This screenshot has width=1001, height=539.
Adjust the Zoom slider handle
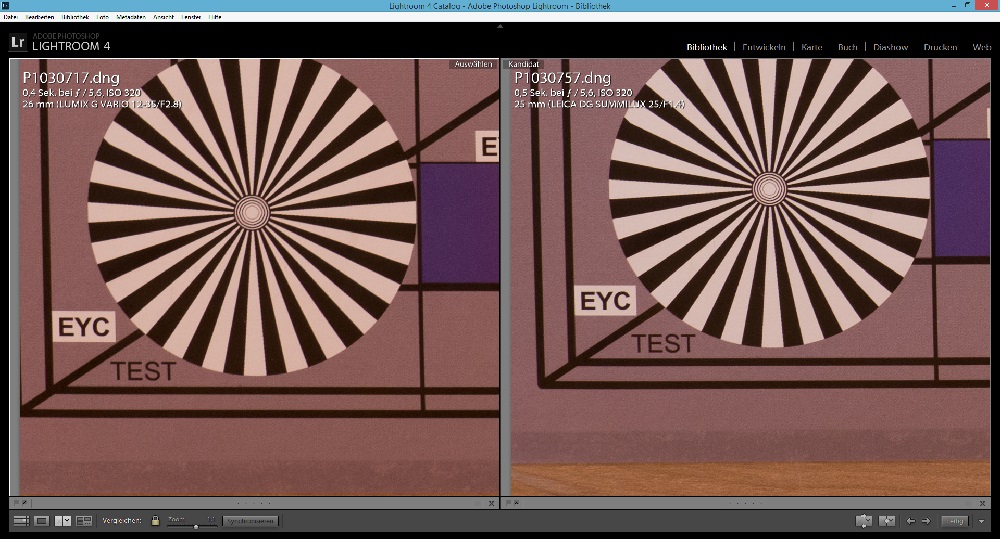[196, 526]
